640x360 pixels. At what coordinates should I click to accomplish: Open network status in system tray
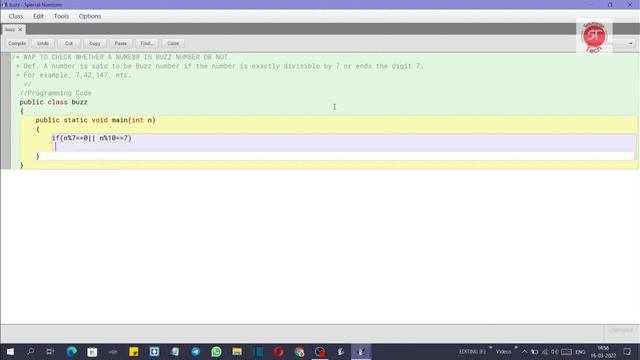[544, 351]
